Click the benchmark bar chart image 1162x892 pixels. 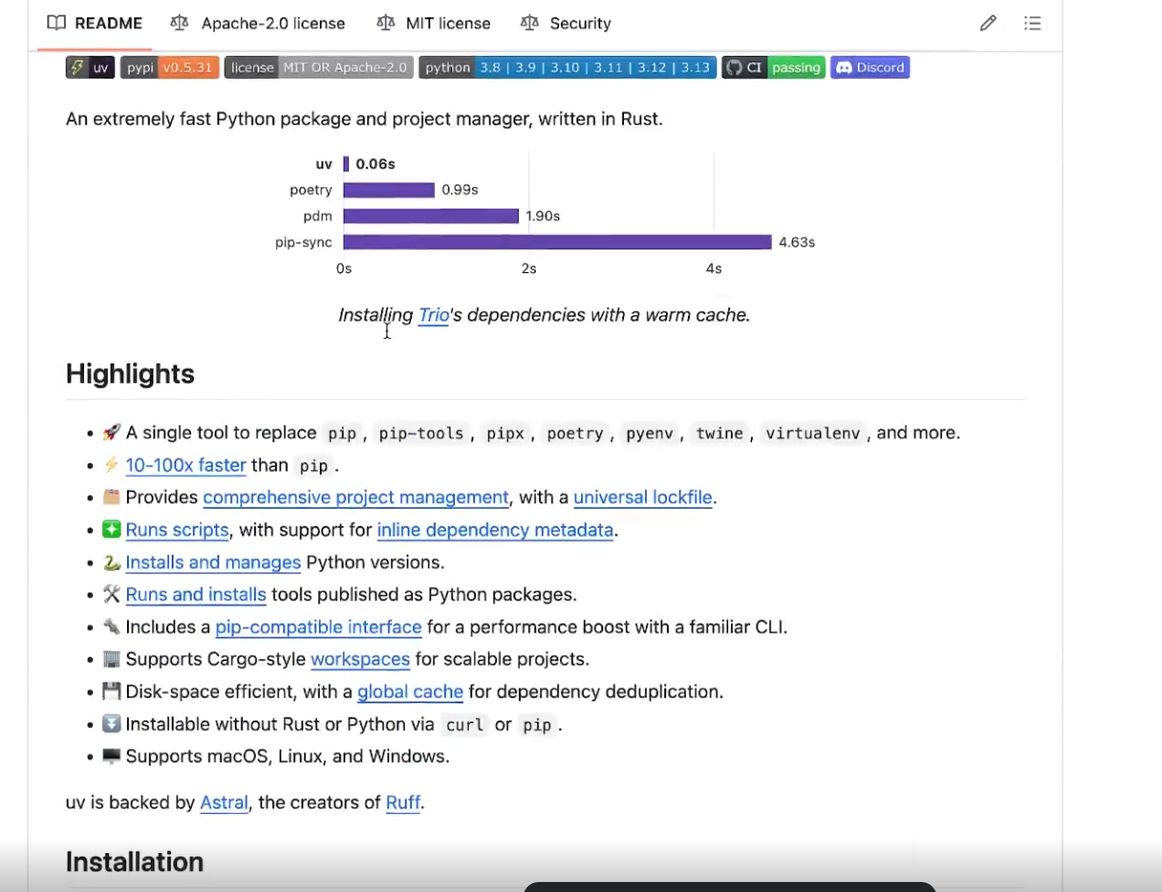tap(545, 215)
